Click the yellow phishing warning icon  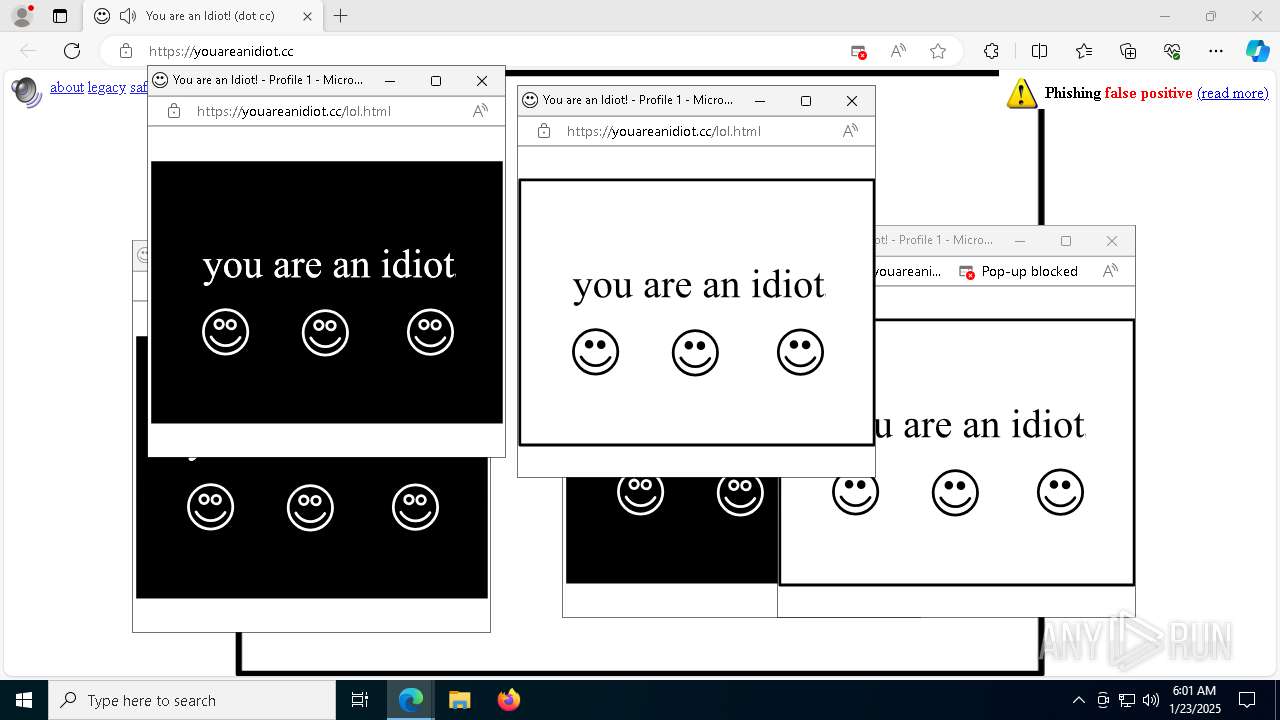coord(1021,93)
